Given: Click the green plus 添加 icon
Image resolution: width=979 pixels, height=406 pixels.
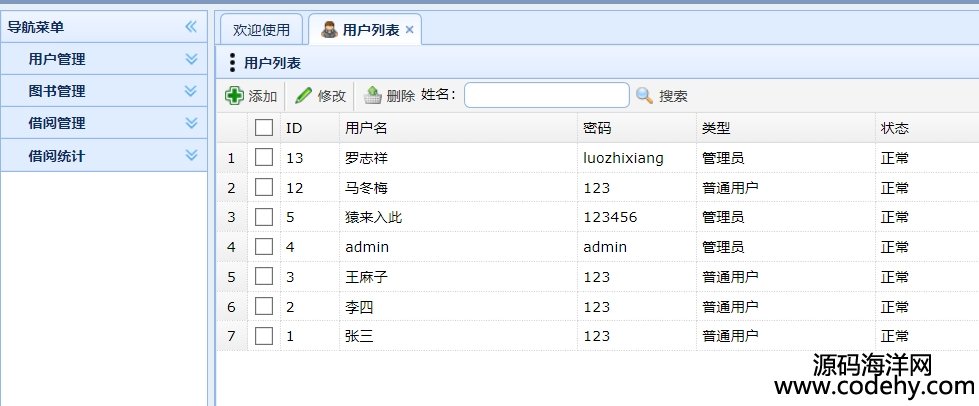Looking at the screenshot, I should (x=234, y=96).
